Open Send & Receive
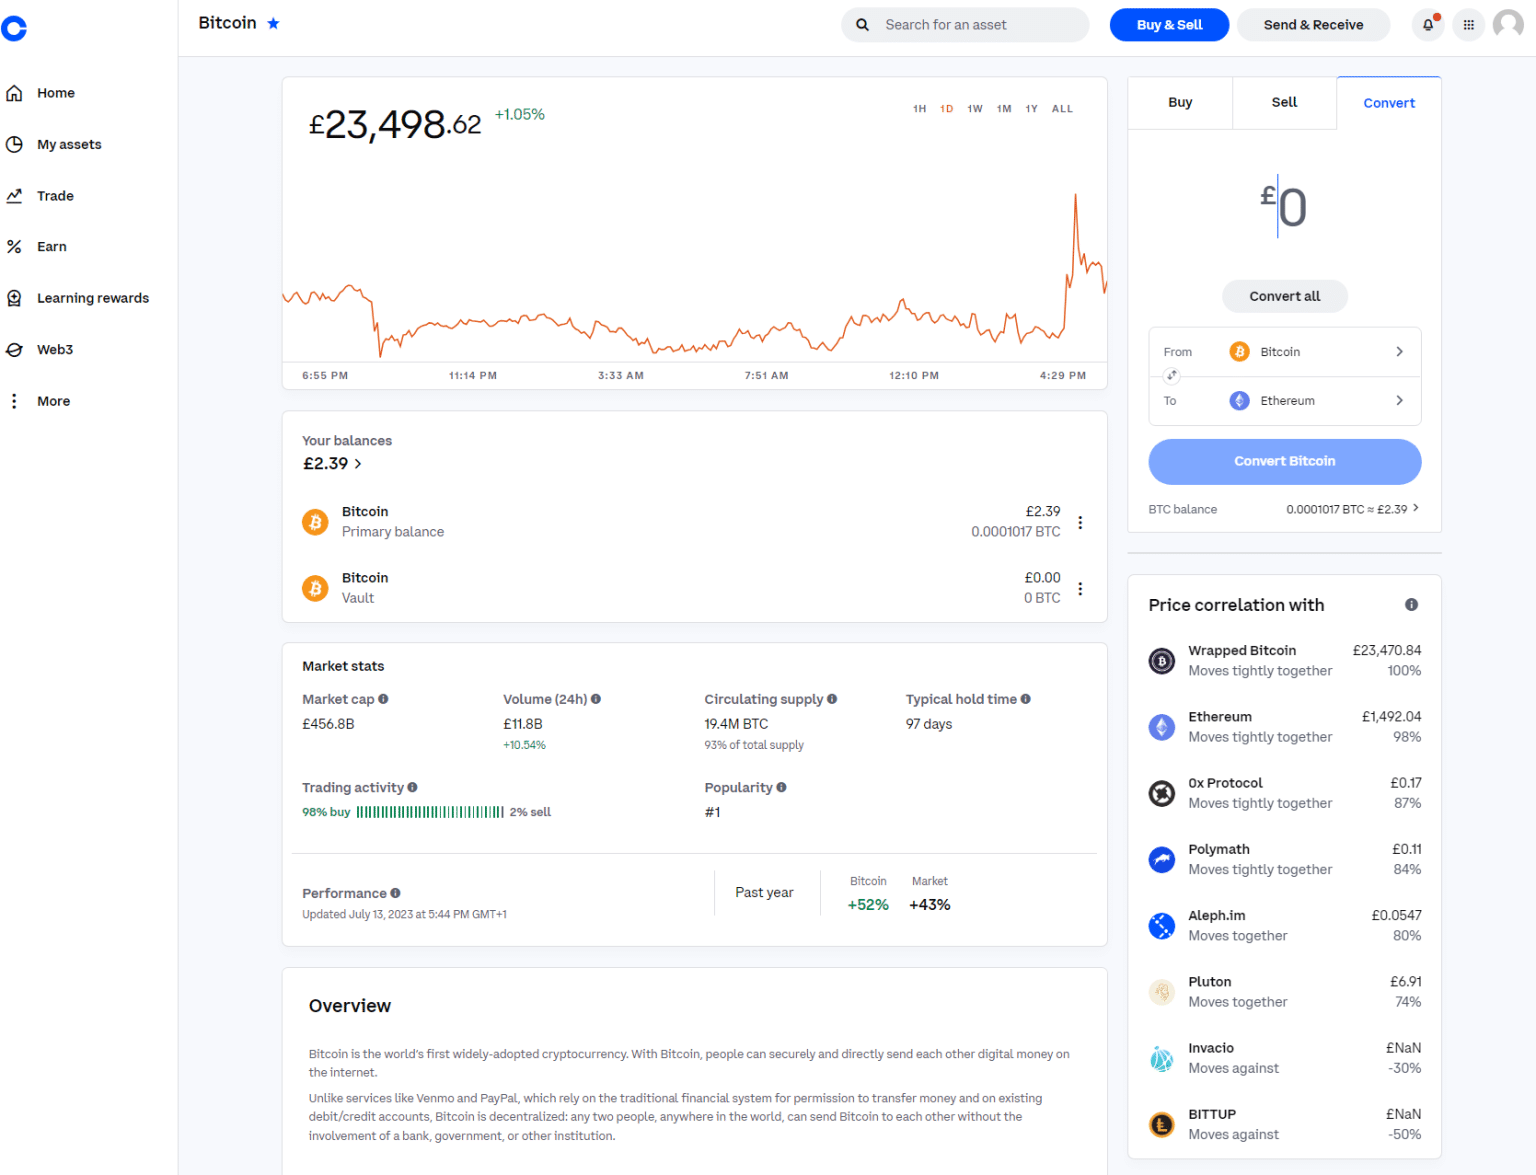This screenshot has height=1175, width=1536. 1313,24
